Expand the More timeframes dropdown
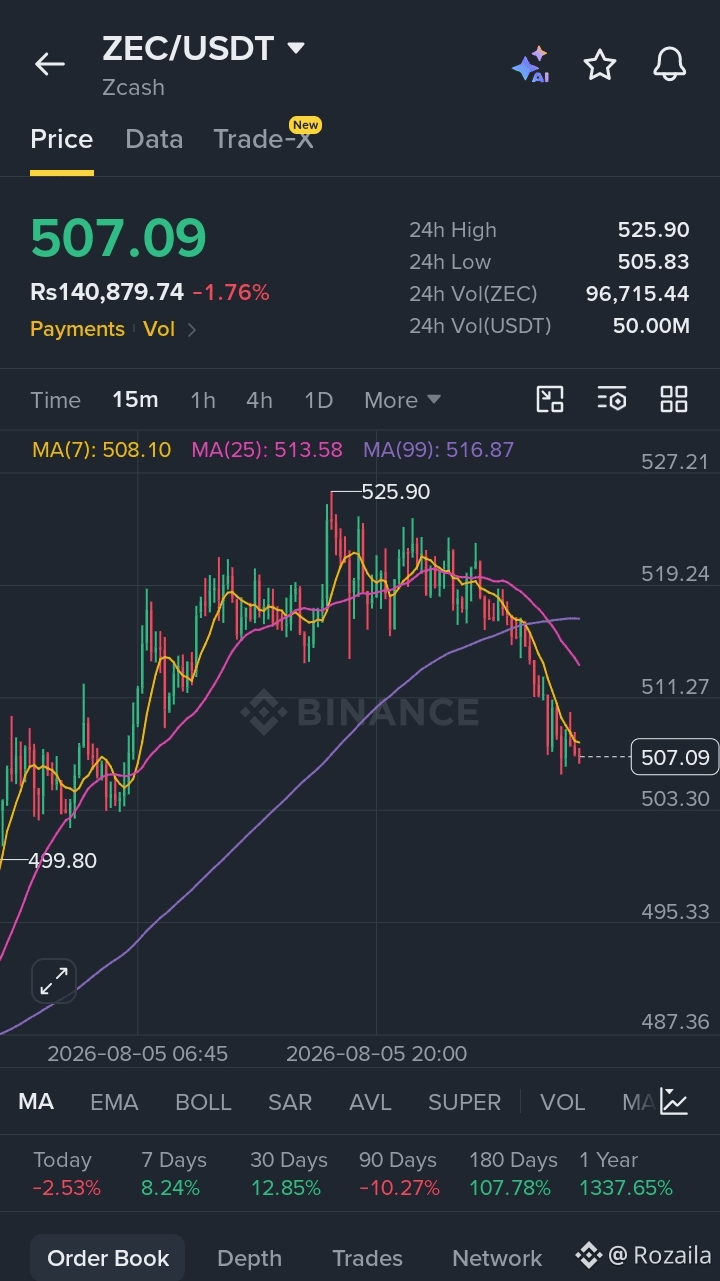 tap(402, 400)
